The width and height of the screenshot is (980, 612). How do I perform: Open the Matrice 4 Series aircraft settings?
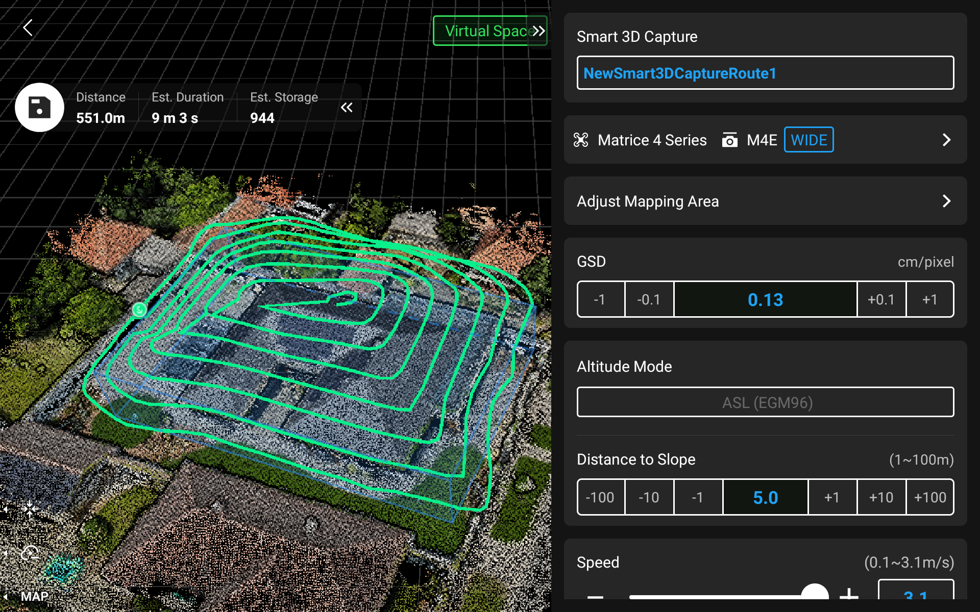click(x=946, y=140)
